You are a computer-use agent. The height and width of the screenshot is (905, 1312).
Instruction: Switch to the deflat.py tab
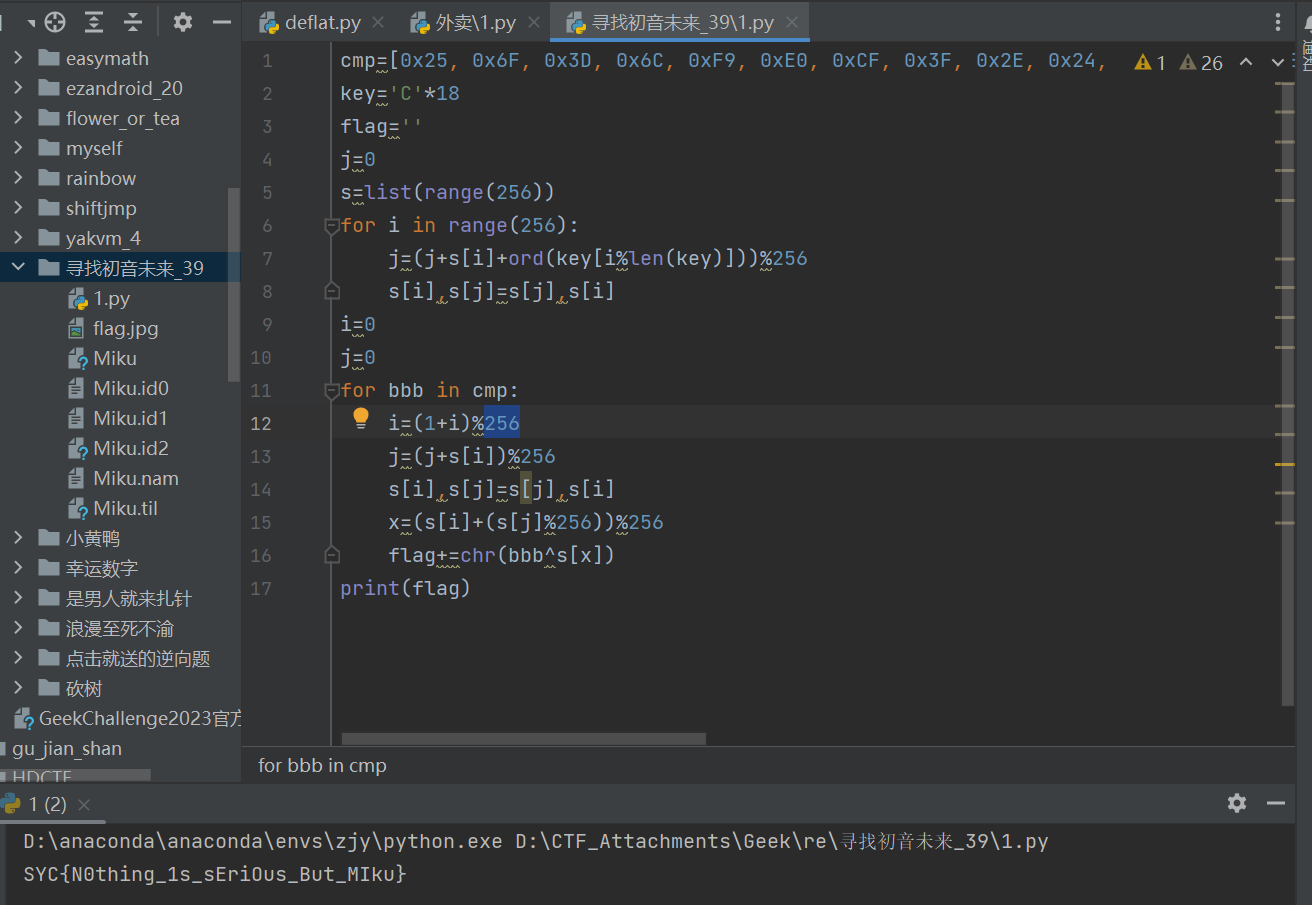point(322,22)
